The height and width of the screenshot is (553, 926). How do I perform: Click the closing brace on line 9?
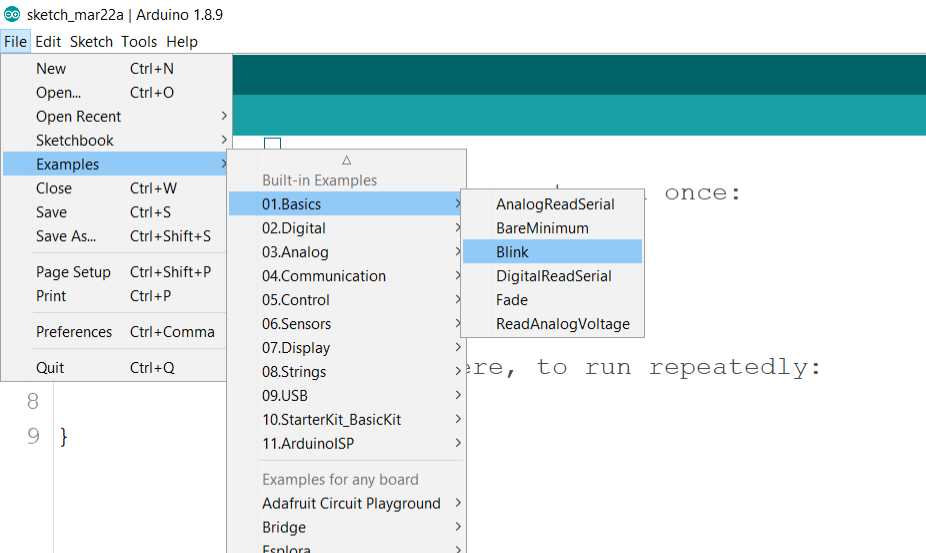[64, 437]
